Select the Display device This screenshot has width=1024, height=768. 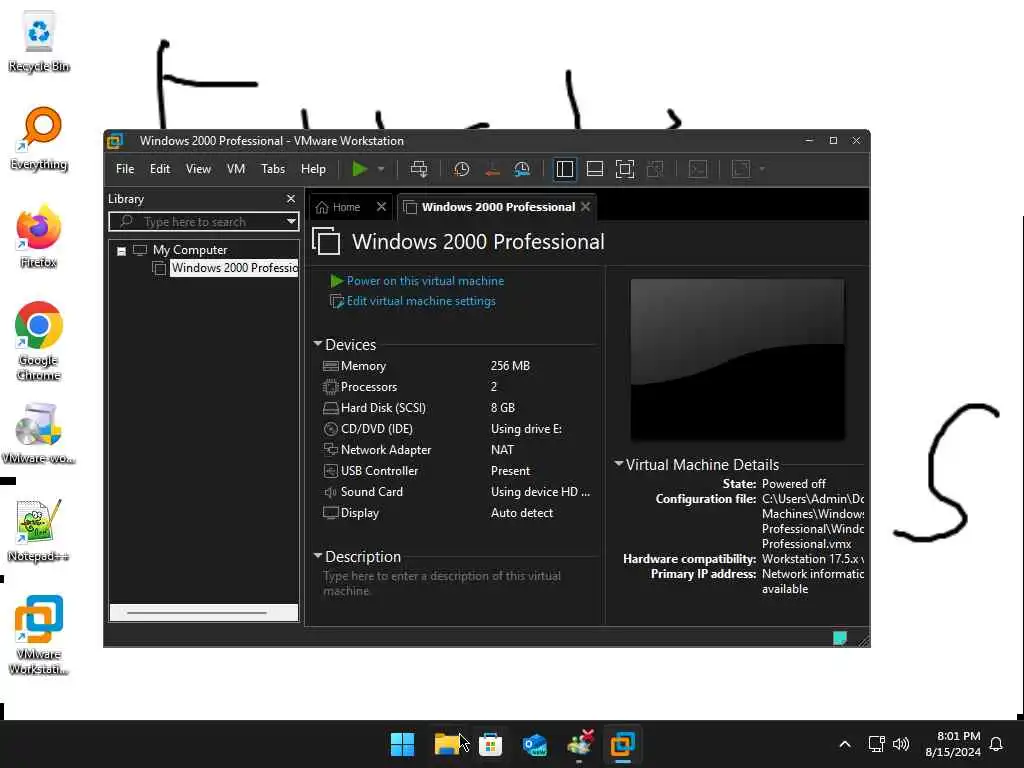pyautogui.click(x=458, y=513)
